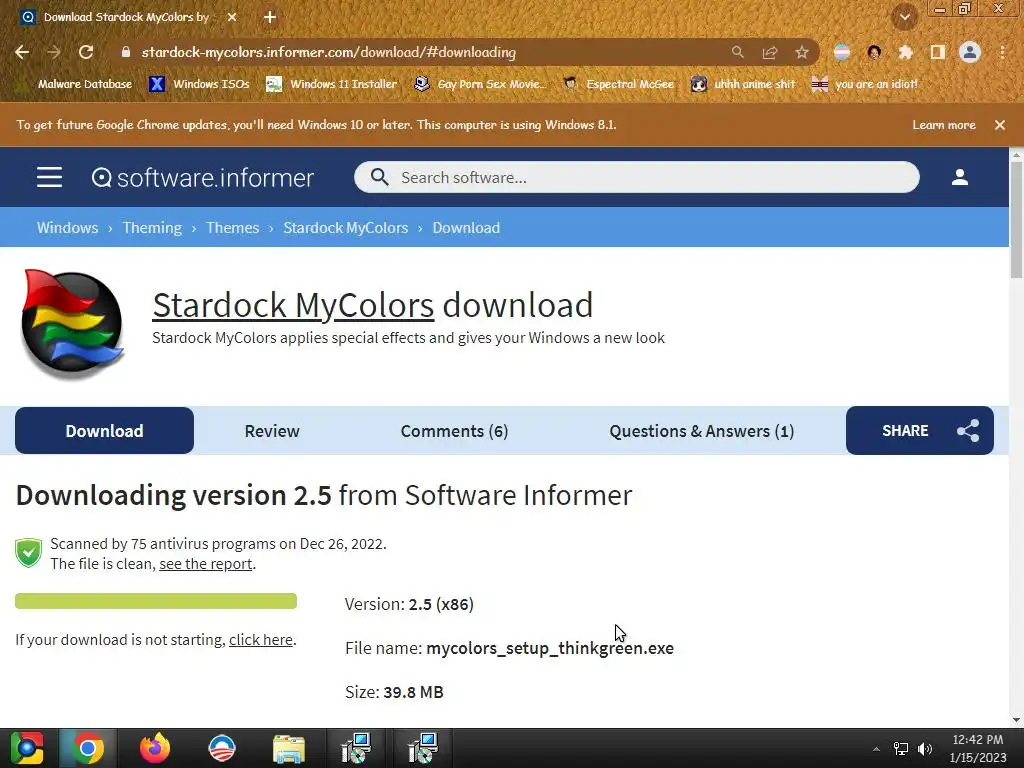Open the Extensions puzzle icon
Screen dimensions: 1024x768
[905, 52]
